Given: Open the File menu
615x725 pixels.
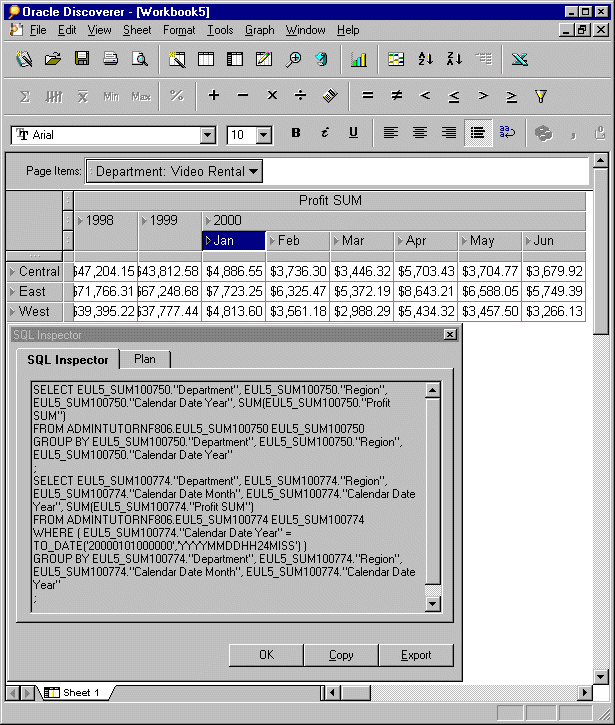Looking at the screenshot, I should click(38, 30).
